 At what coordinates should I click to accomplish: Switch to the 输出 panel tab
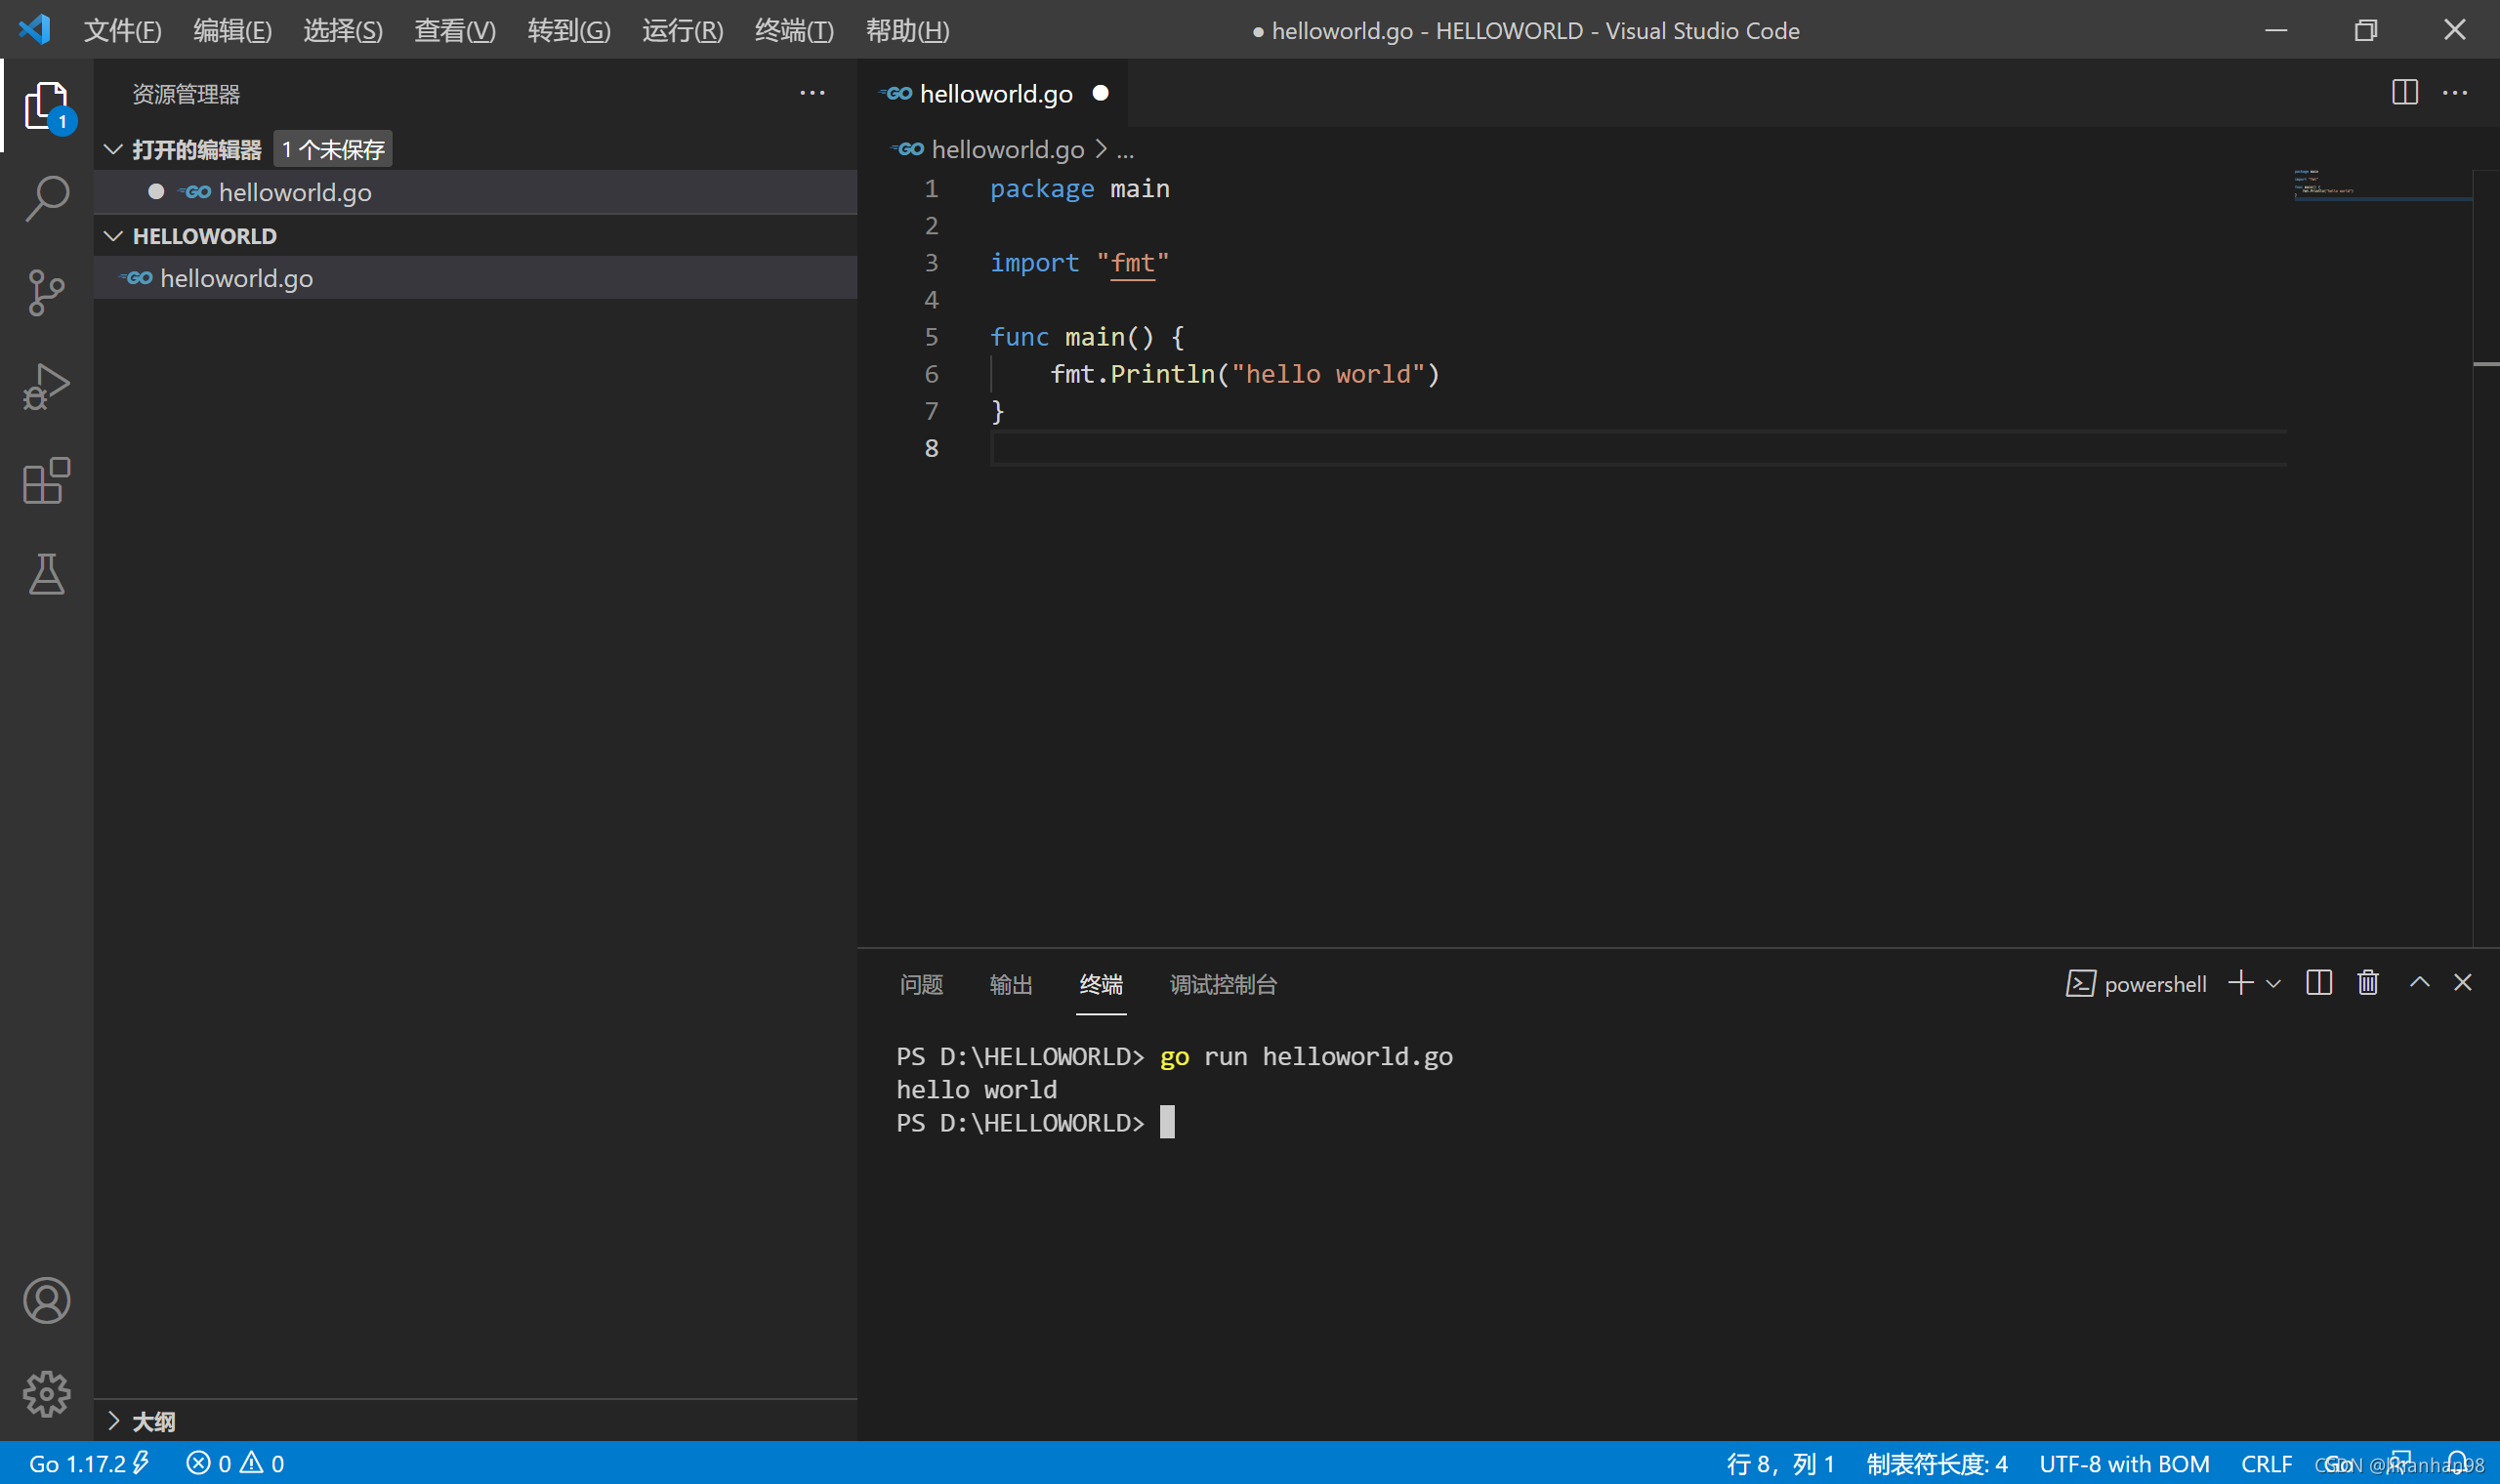click(x=1010, y=985)
